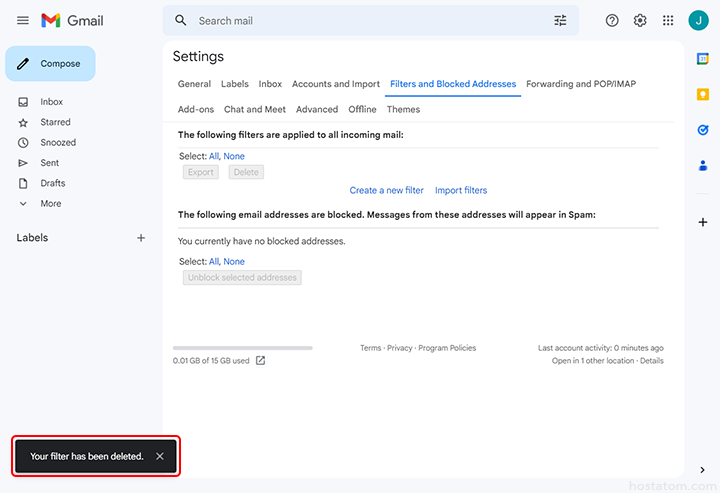The image size is (720, 493).
Task: Open the Google apps grid
Action: pyautogui.click(x=668, y=21)
